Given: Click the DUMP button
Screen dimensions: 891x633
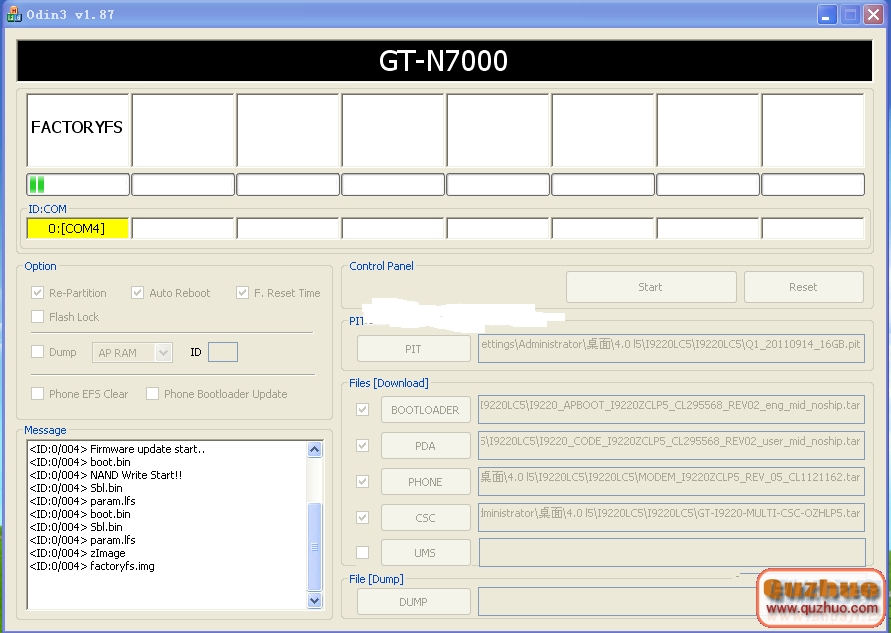Looking at the screenshot, I should click(x=414, y=602).
